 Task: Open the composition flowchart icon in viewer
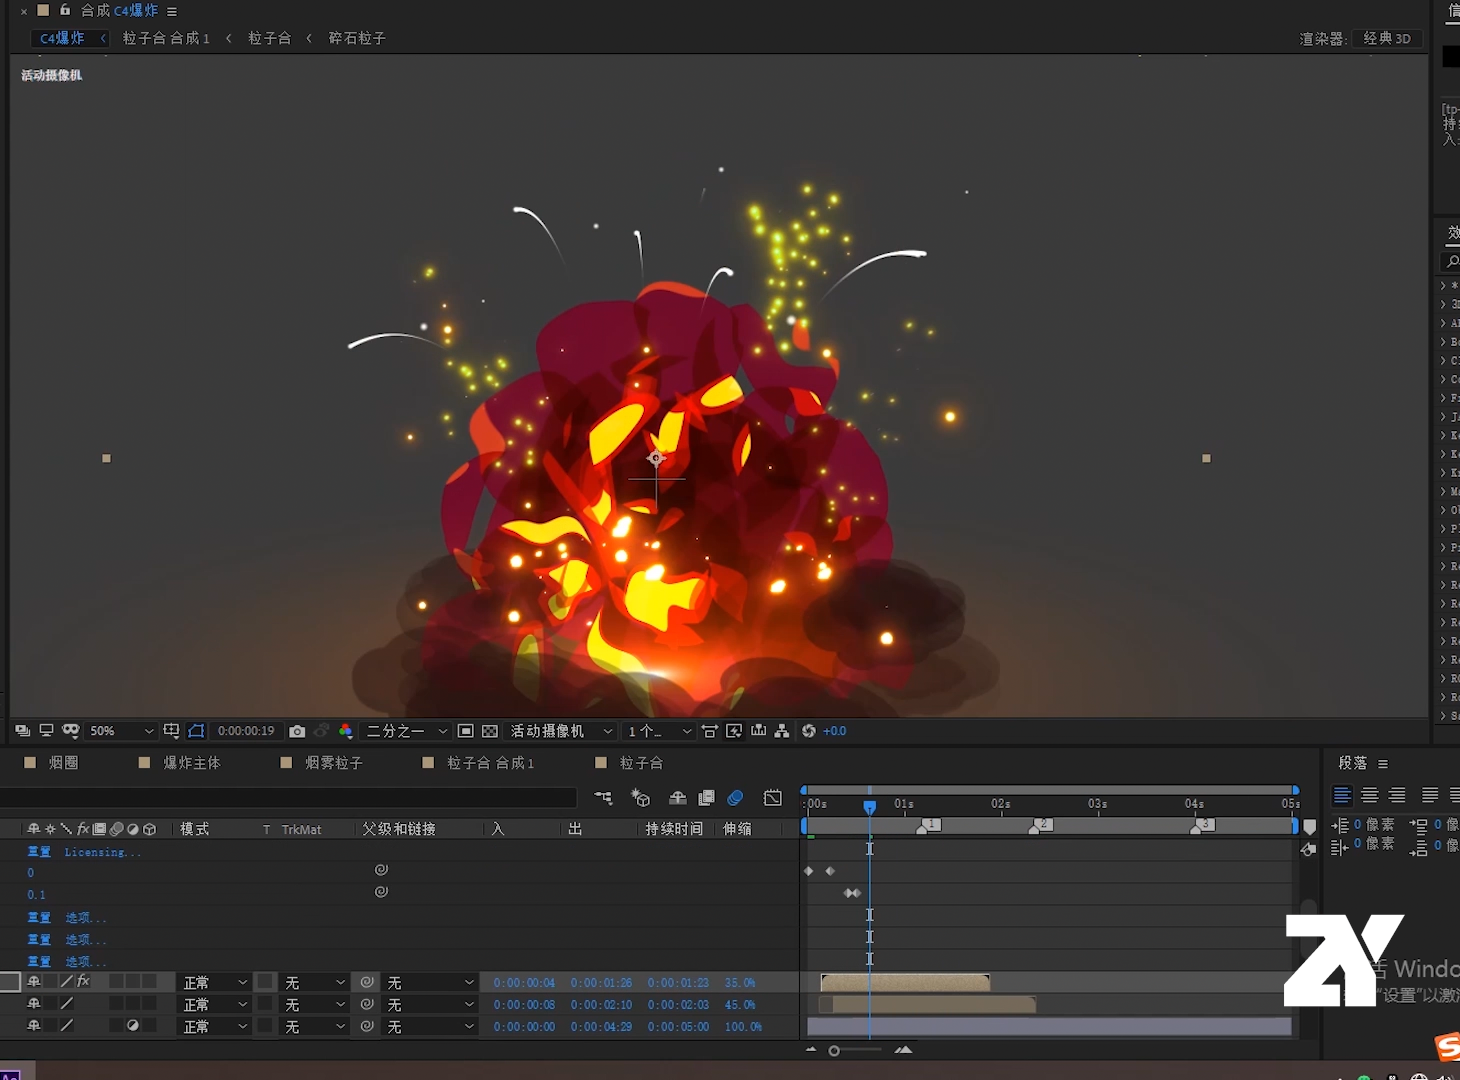782,731
